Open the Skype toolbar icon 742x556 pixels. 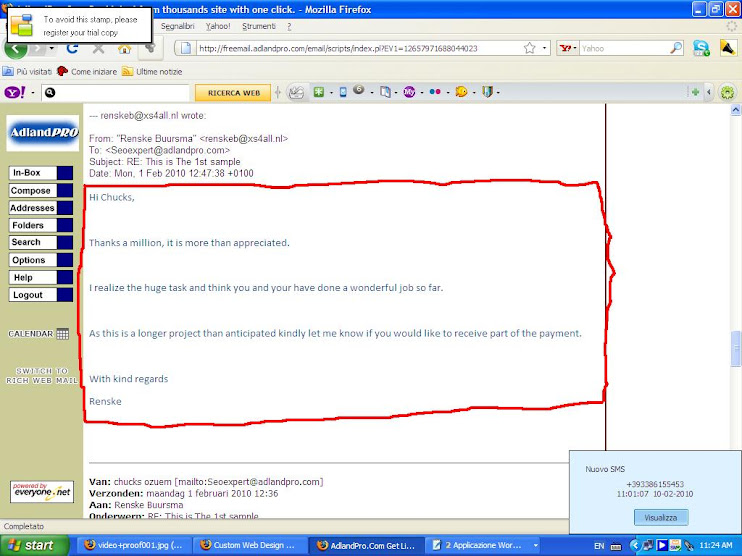tap(701, 48)
